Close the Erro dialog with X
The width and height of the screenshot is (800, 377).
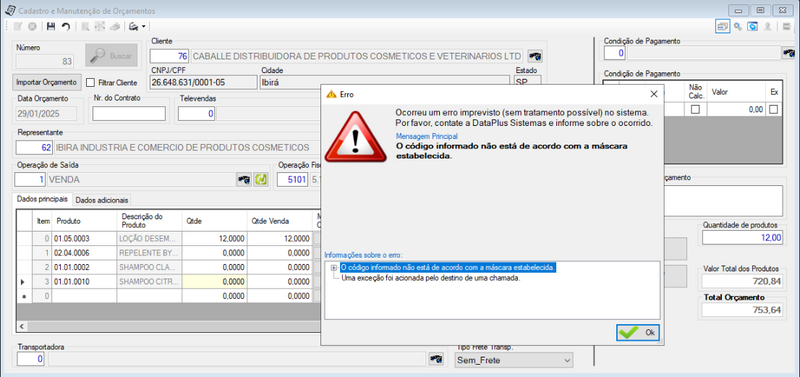654,94
